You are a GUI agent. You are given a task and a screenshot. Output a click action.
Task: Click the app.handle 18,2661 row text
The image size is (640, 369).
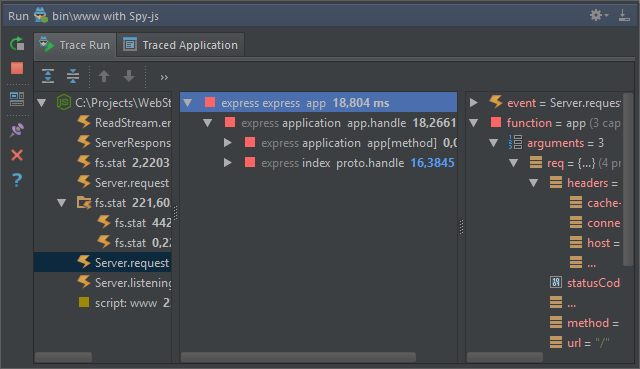tap(348, 123)
